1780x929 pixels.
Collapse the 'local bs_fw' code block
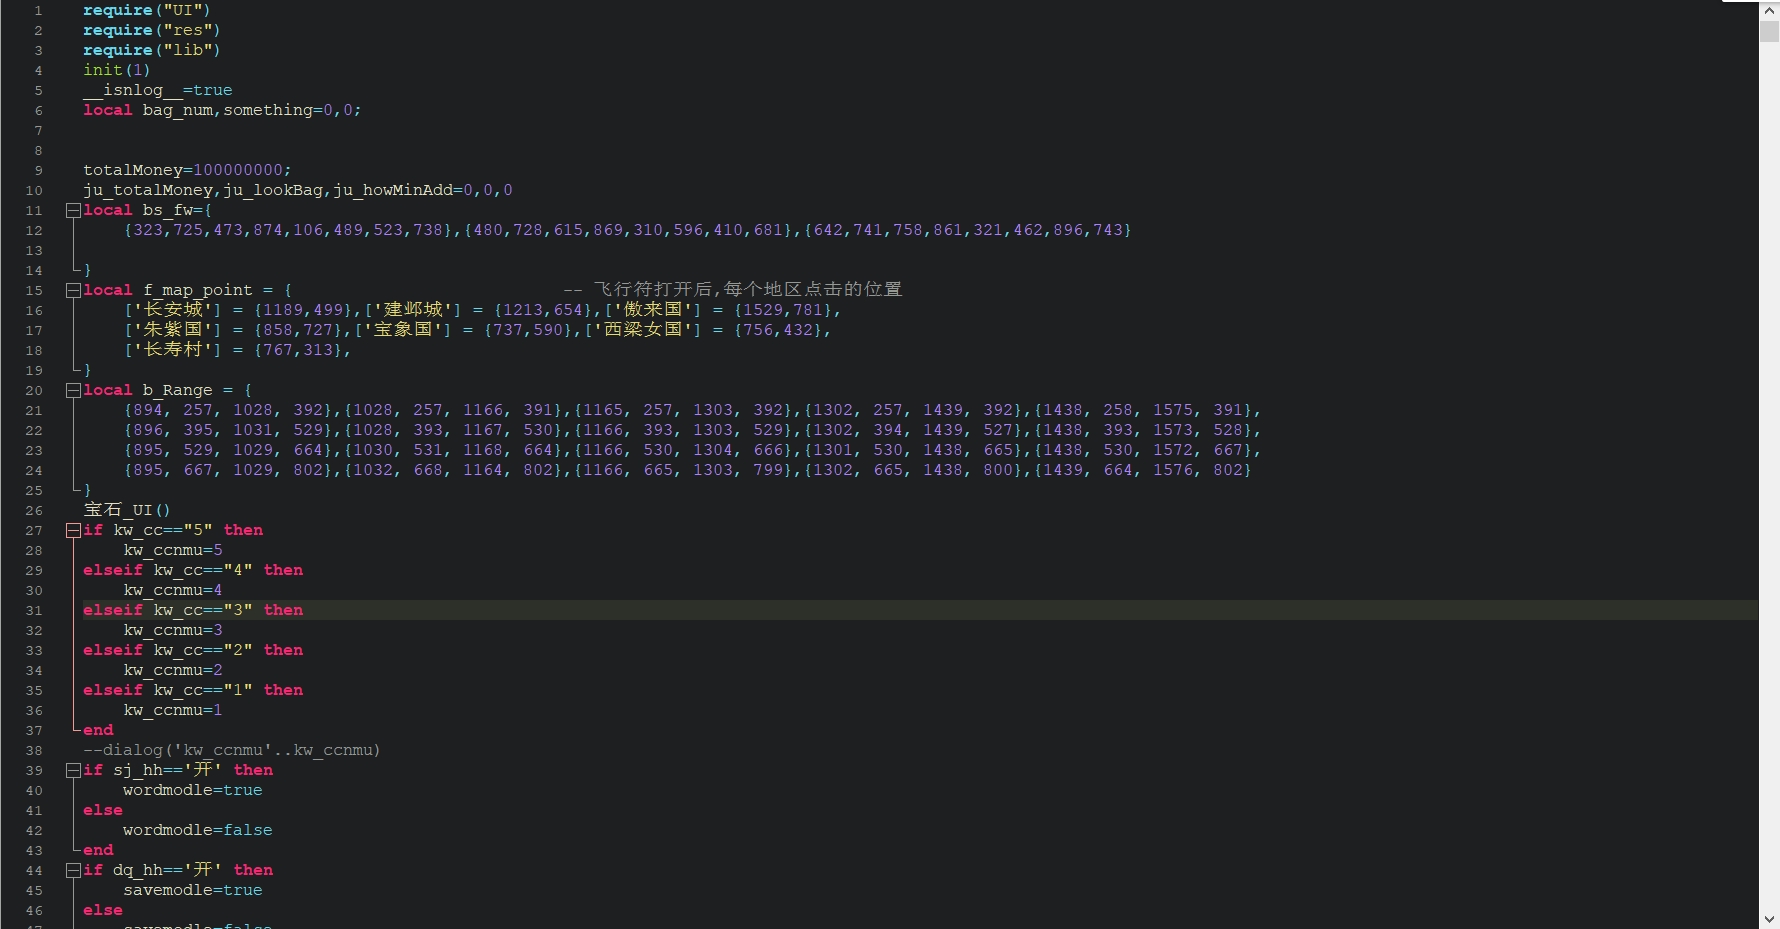(x=73, y=210)
